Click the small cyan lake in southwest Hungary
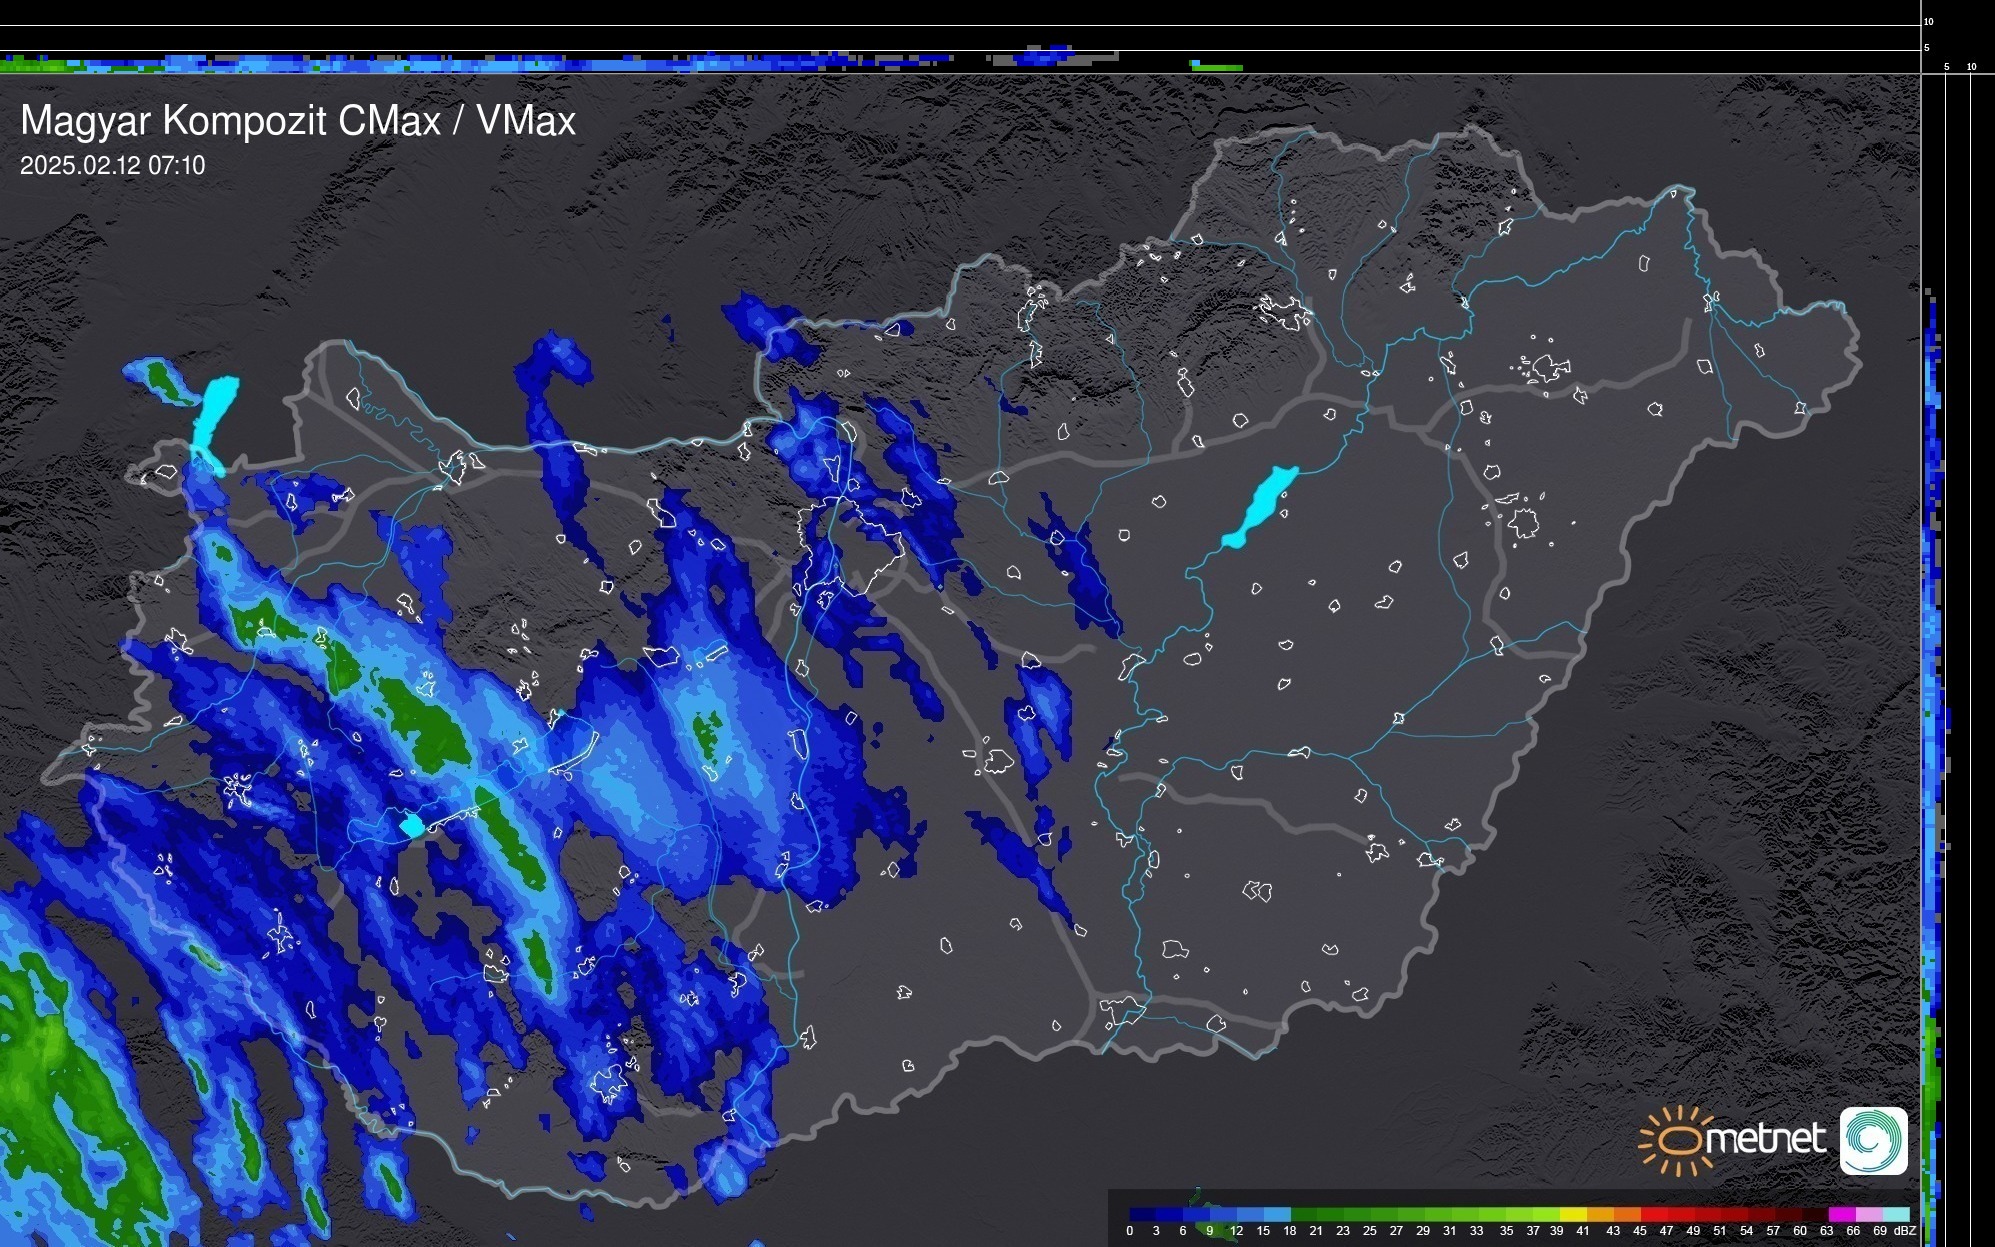Image resolution: width=1995 pixels, height=1247 pixels. pyautogui.click(x=412, y=826)
